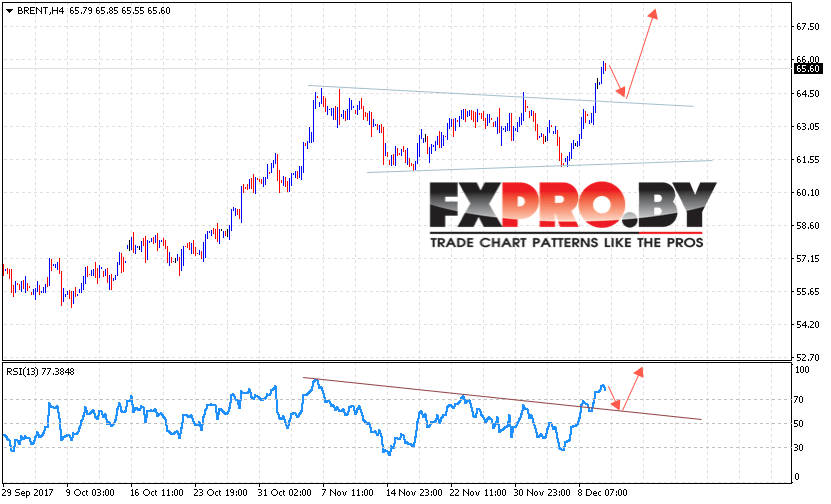Click the 55.65 price axis label
Viewport: 831px width, 504px height.
(808, 292)
